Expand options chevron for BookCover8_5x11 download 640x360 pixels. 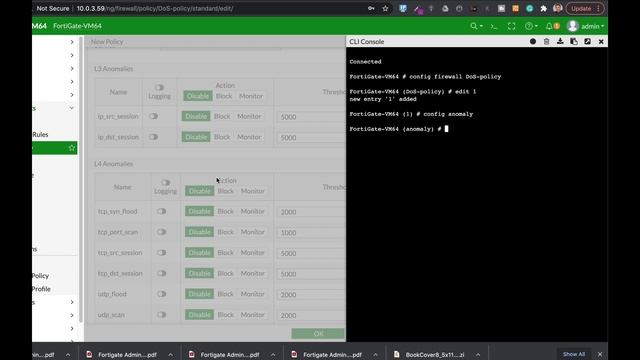click(x=478, y=355)
